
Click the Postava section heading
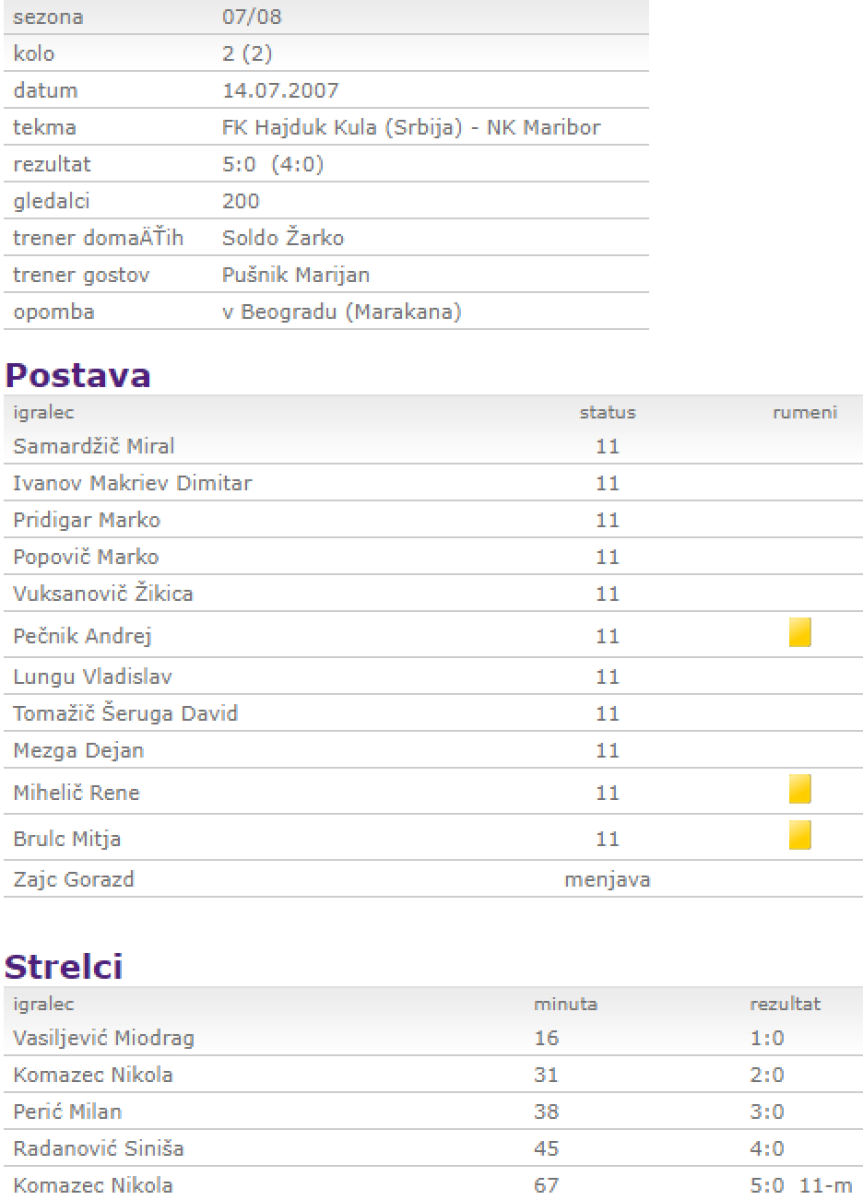[x=79, y=376]
